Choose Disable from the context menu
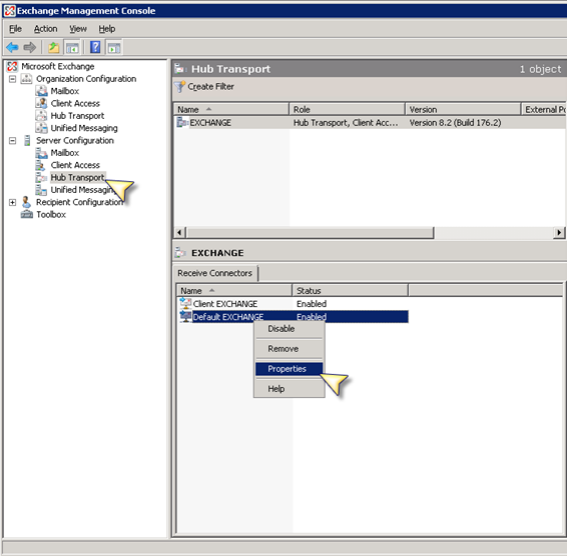 [289, 329]
